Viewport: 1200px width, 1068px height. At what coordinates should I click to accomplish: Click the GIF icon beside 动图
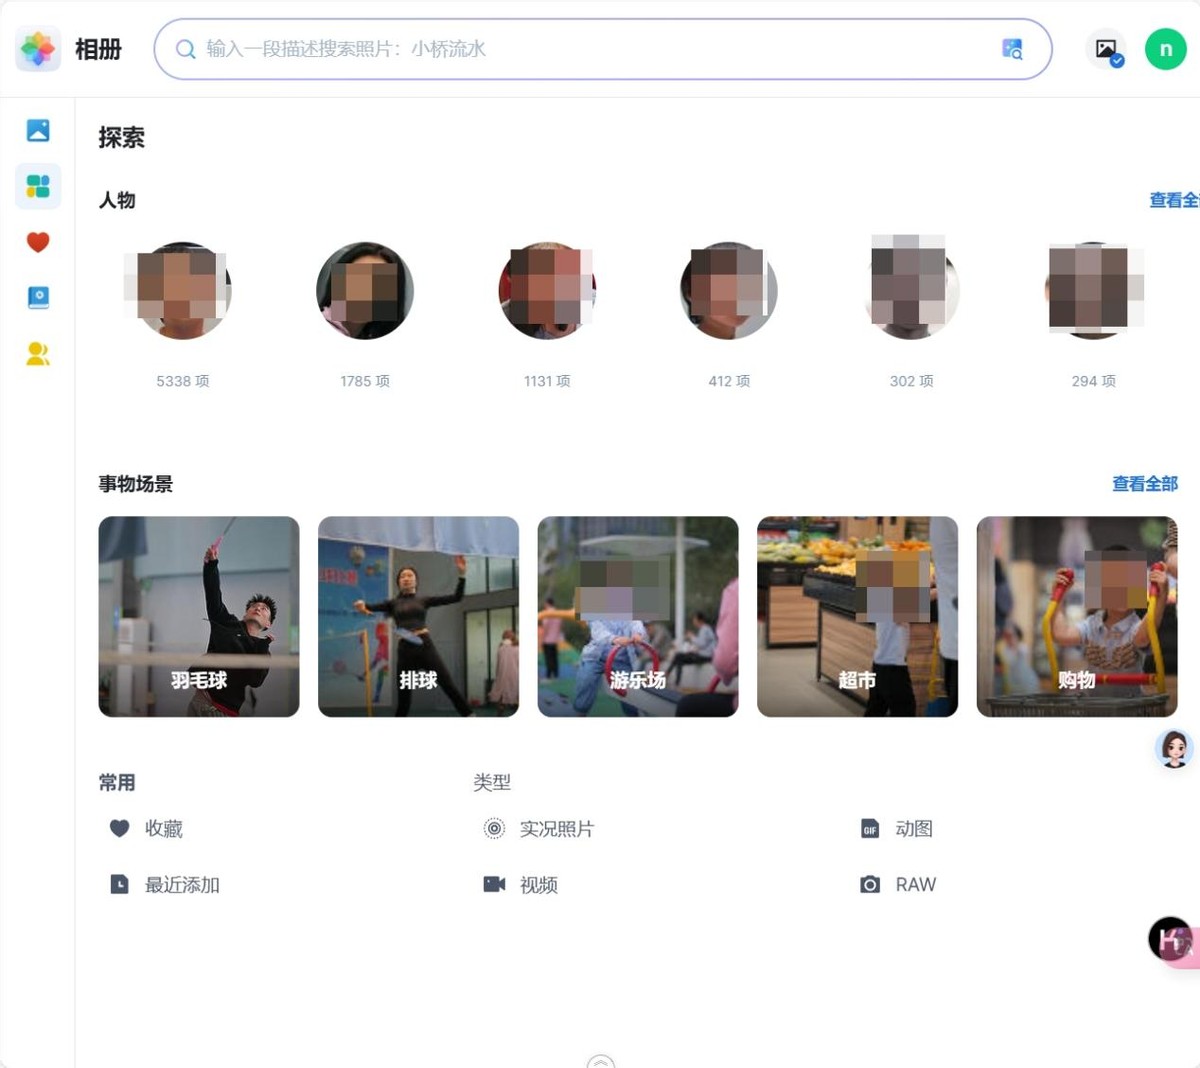coord(870,828)
